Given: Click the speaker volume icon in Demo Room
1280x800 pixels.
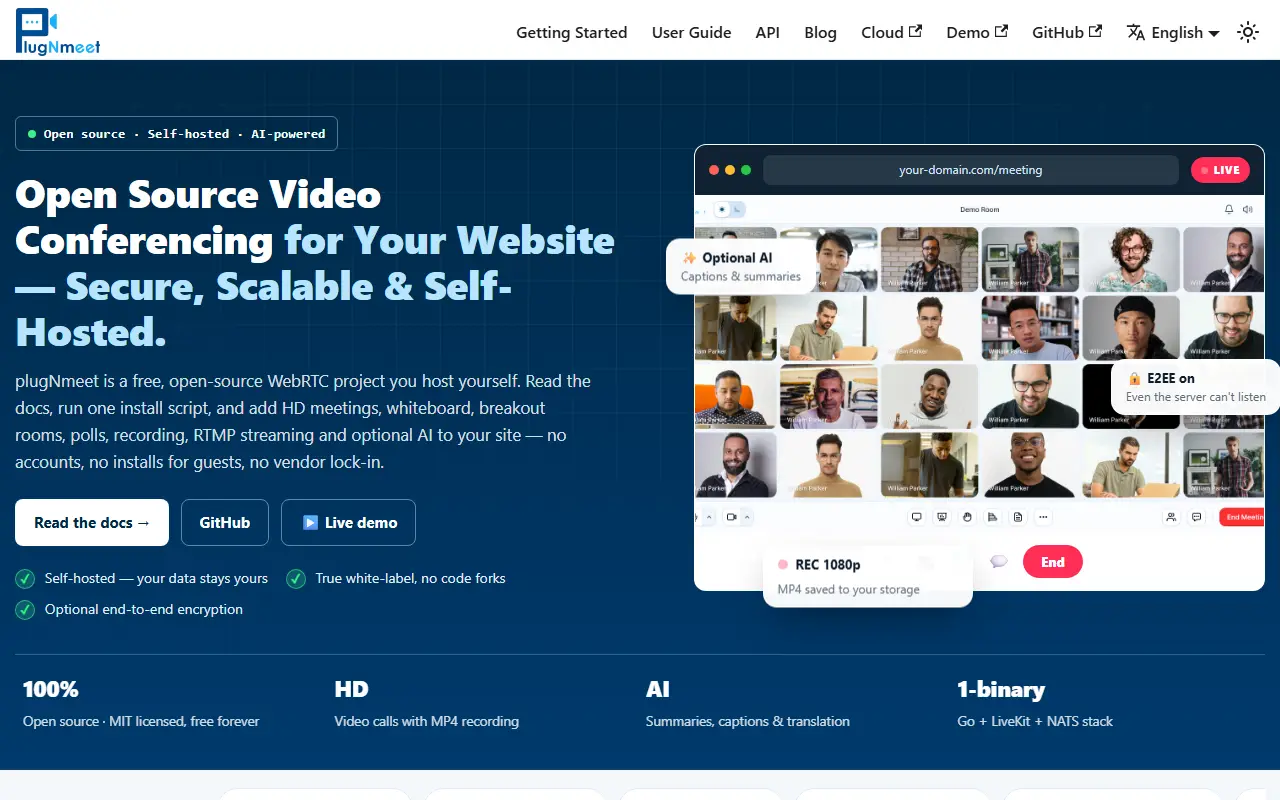Looking at the screenshot, I should coord(1247,209).
